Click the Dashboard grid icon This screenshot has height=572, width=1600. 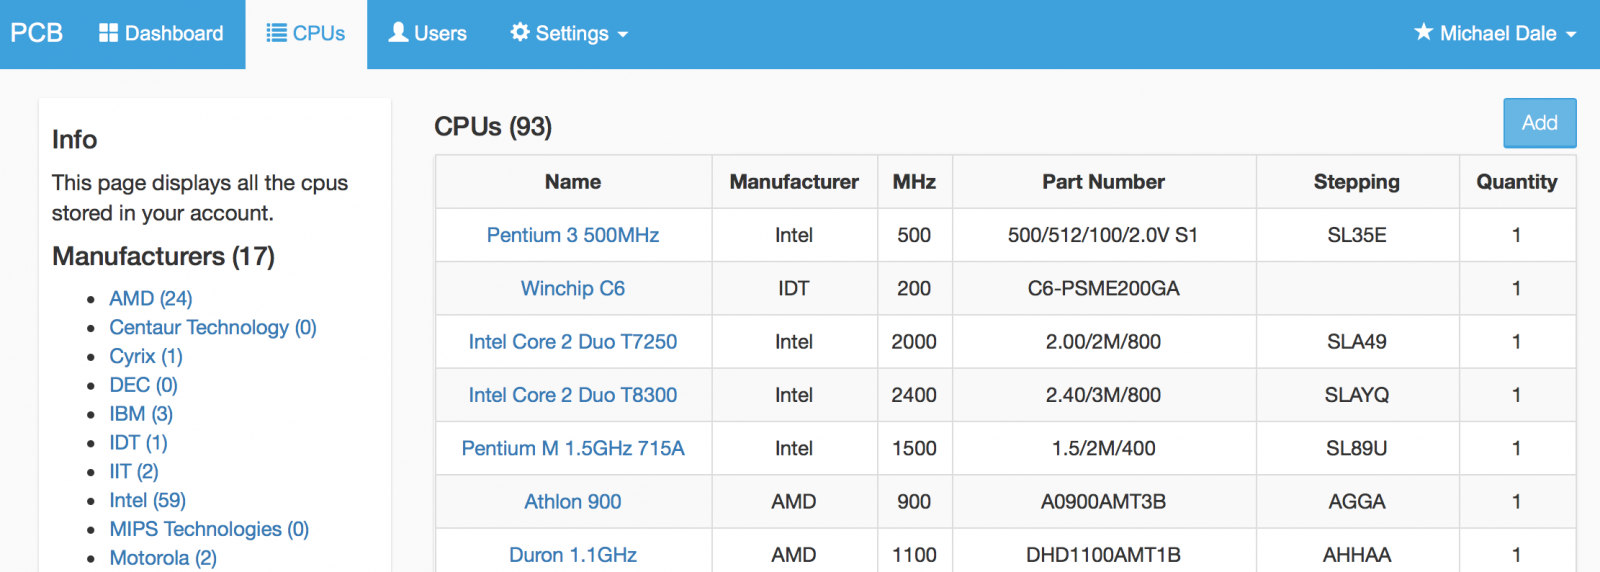tap(108, 33)
